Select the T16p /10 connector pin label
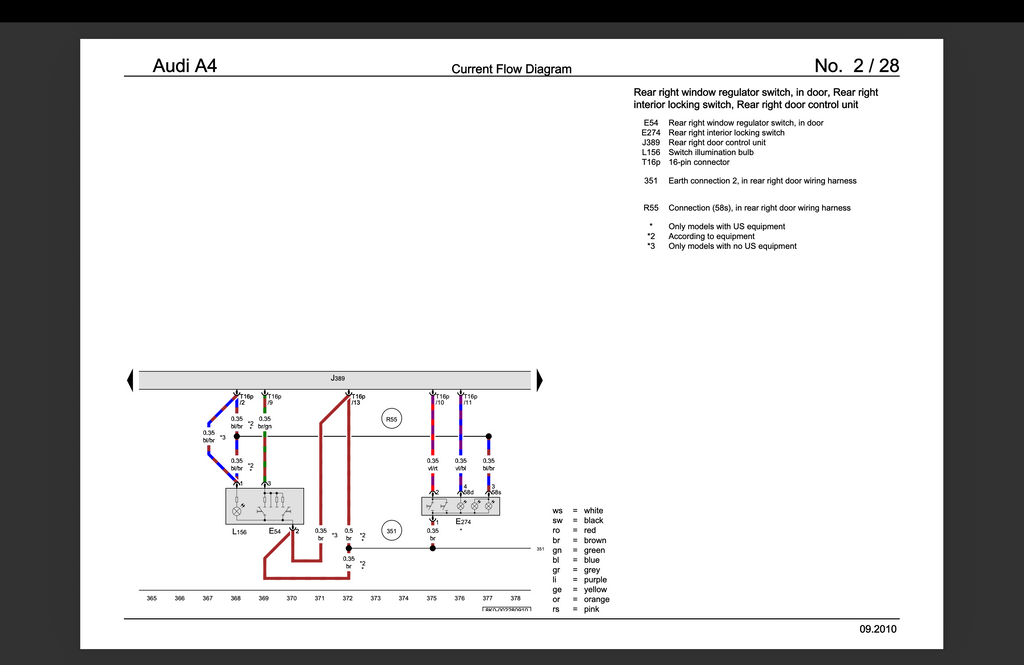 pos(442,399)
